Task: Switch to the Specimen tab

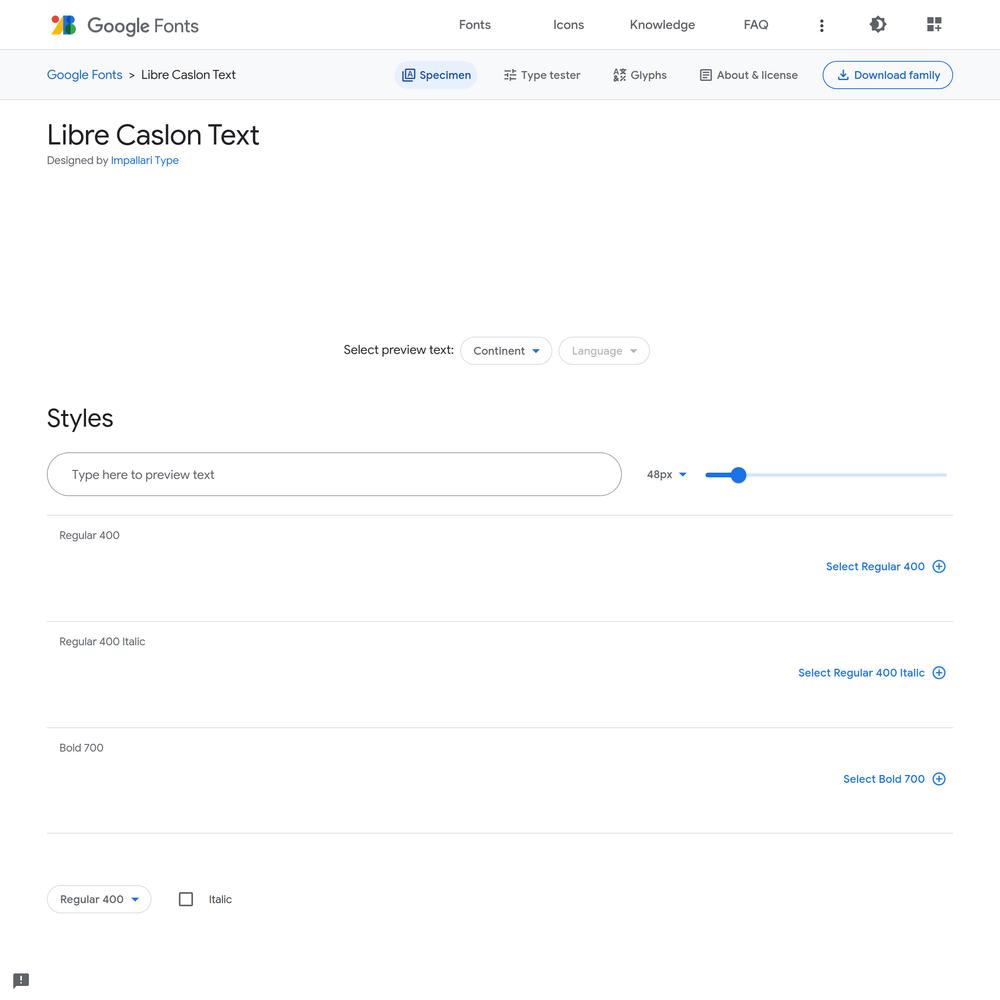Action: (436, 75)
